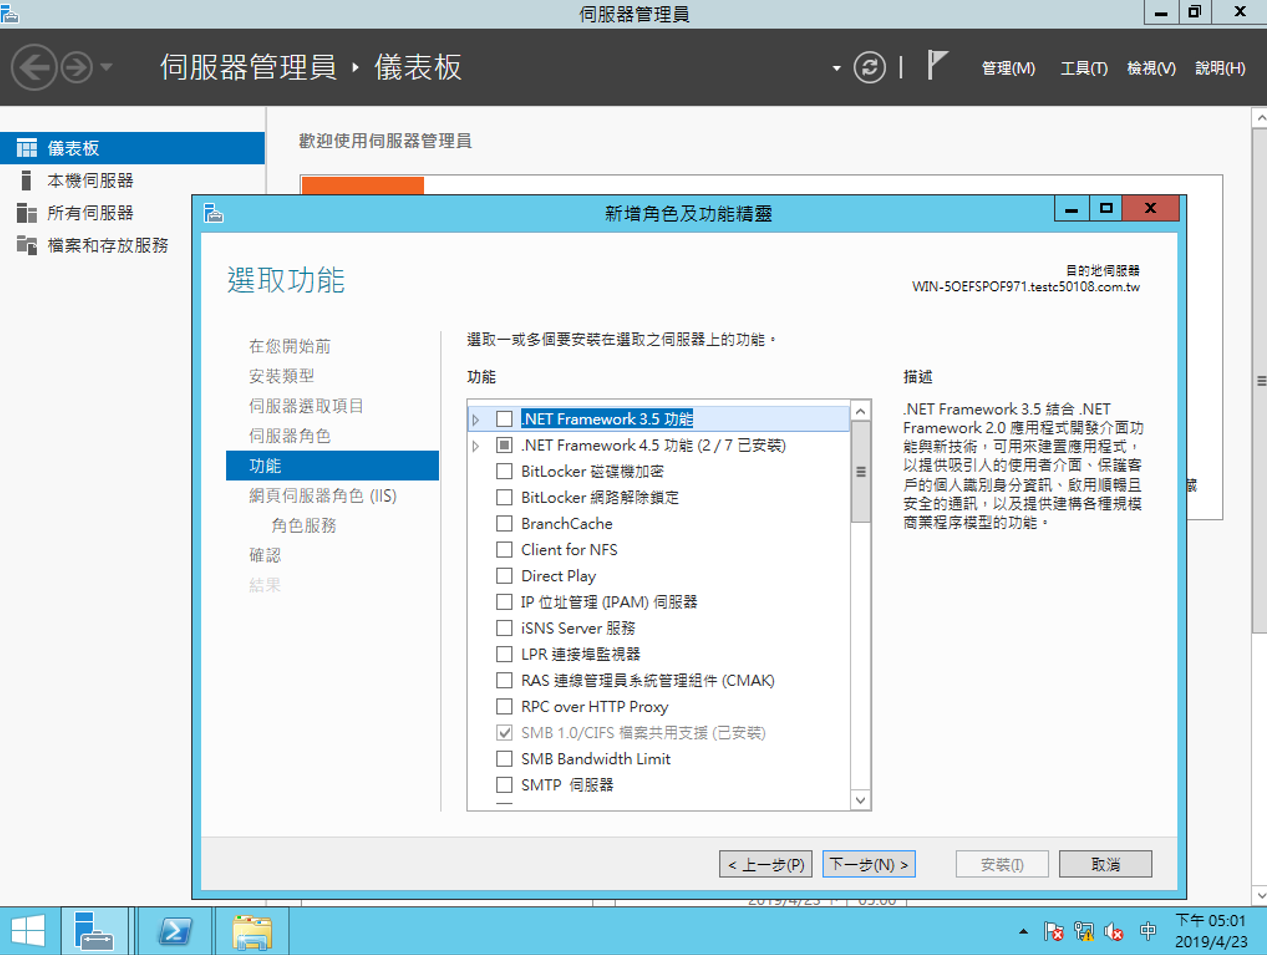The width and height of the screenshot is (1267, 955).
Task: Select the 功能 wizard step
Action: (332, 466)
